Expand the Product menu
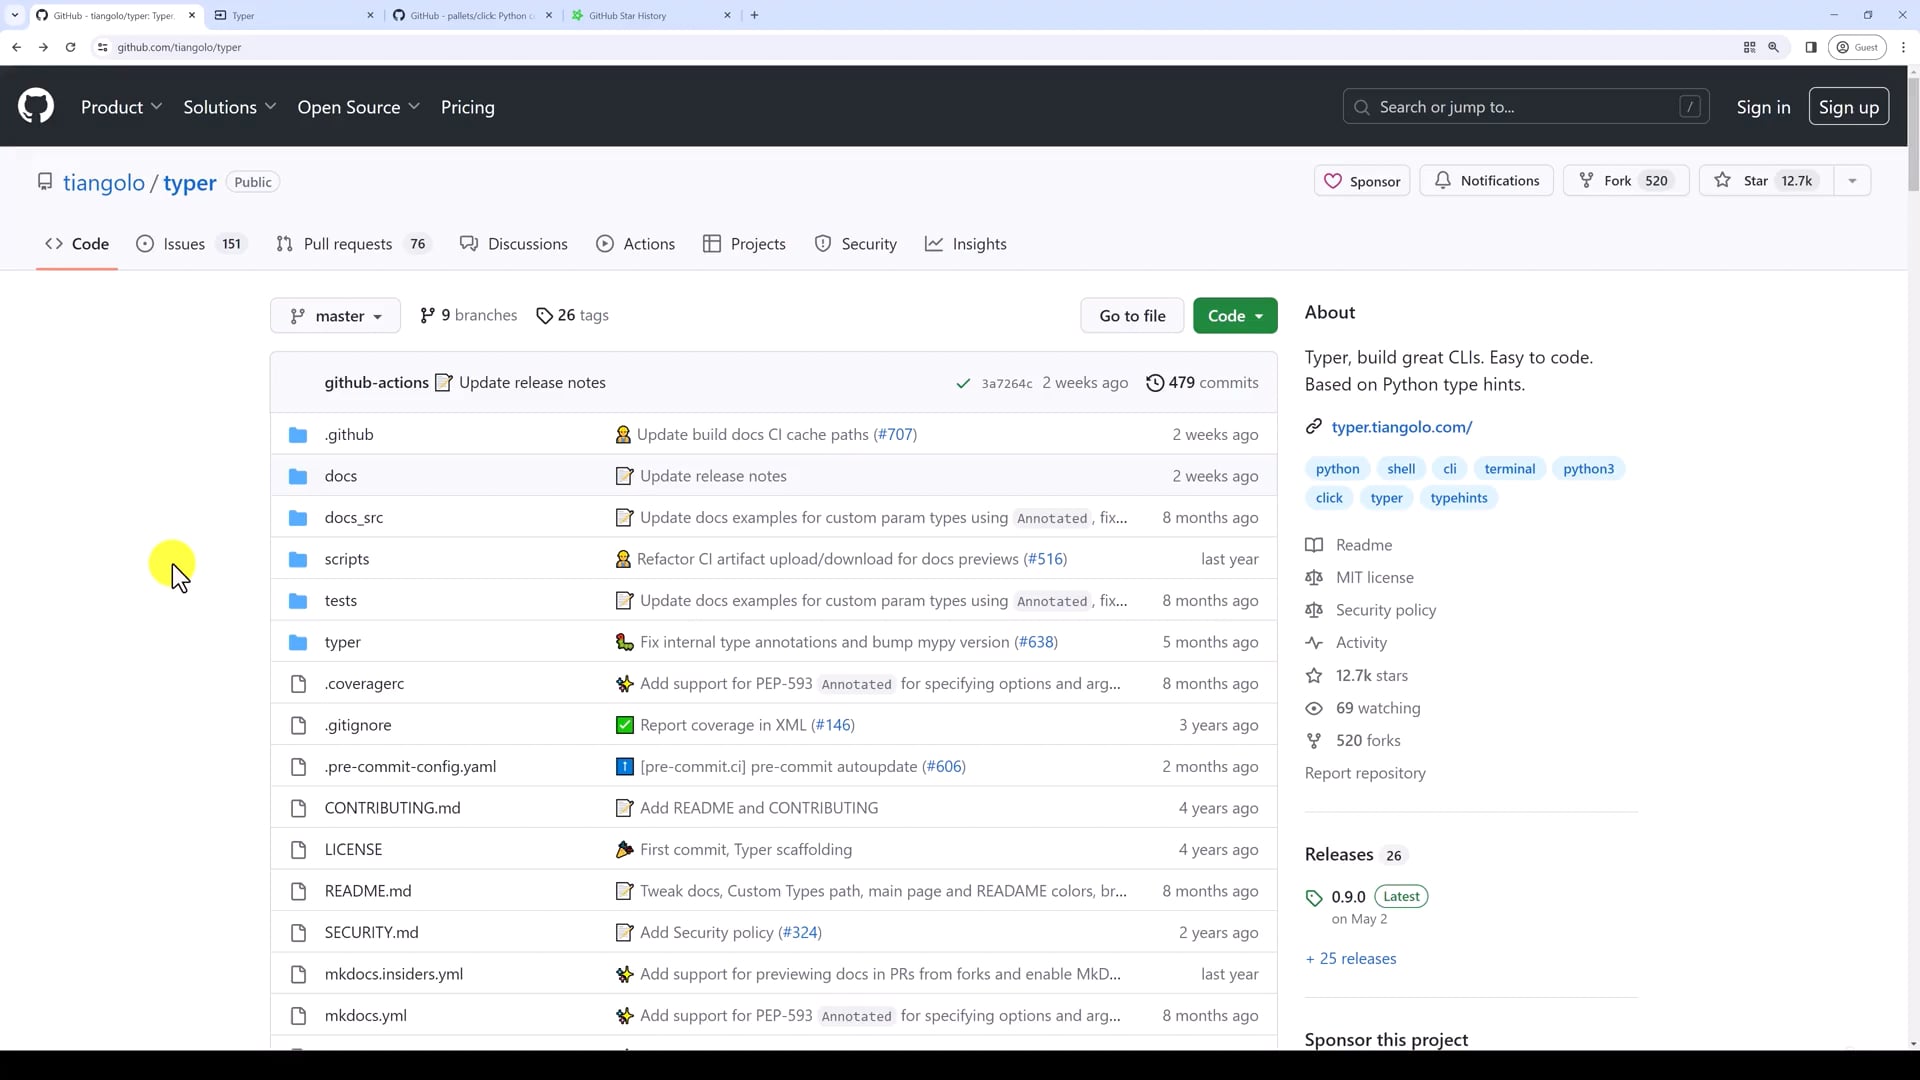Image resolution: width=1920 pixels, height=1080 pixels. pyautogui.click(x=121, y=107)
